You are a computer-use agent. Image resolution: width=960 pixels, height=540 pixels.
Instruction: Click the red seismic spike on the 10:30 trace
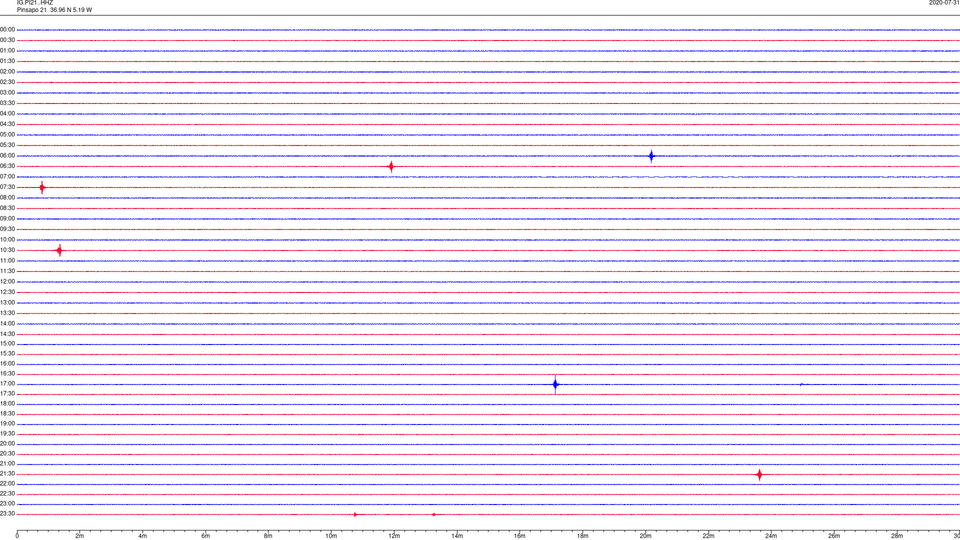coord(59,250)
